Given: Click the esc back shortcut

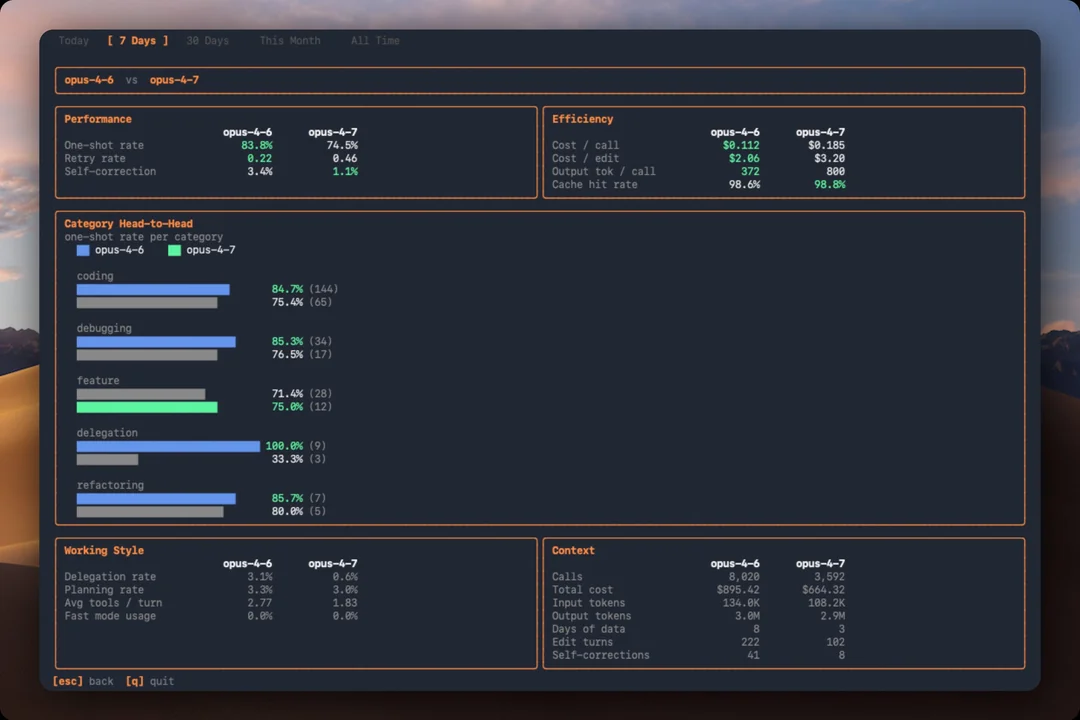Looking at the screenshot, I should [83, 681].
